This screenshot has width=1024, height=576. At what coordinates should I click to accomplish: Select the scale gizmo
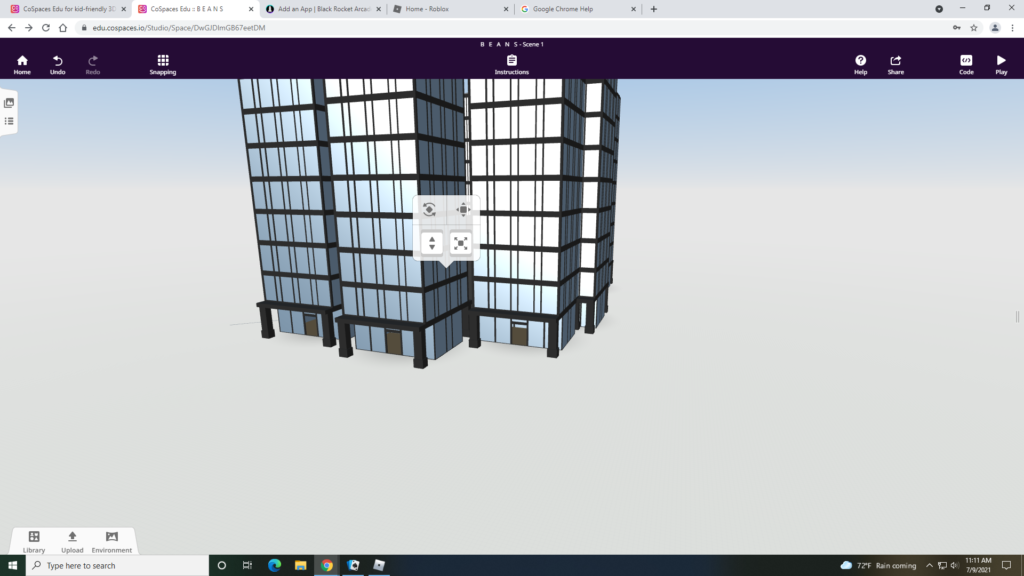point(461,244)
